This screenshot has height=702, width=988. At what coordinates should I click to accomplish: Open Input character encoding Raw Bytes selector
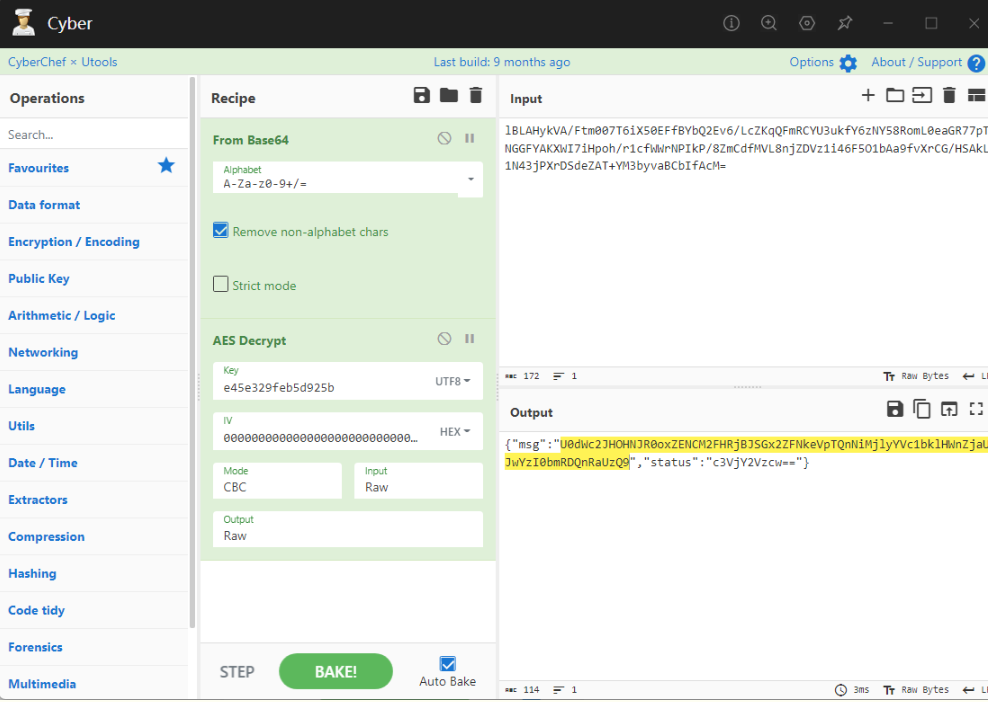coord(916,376)
